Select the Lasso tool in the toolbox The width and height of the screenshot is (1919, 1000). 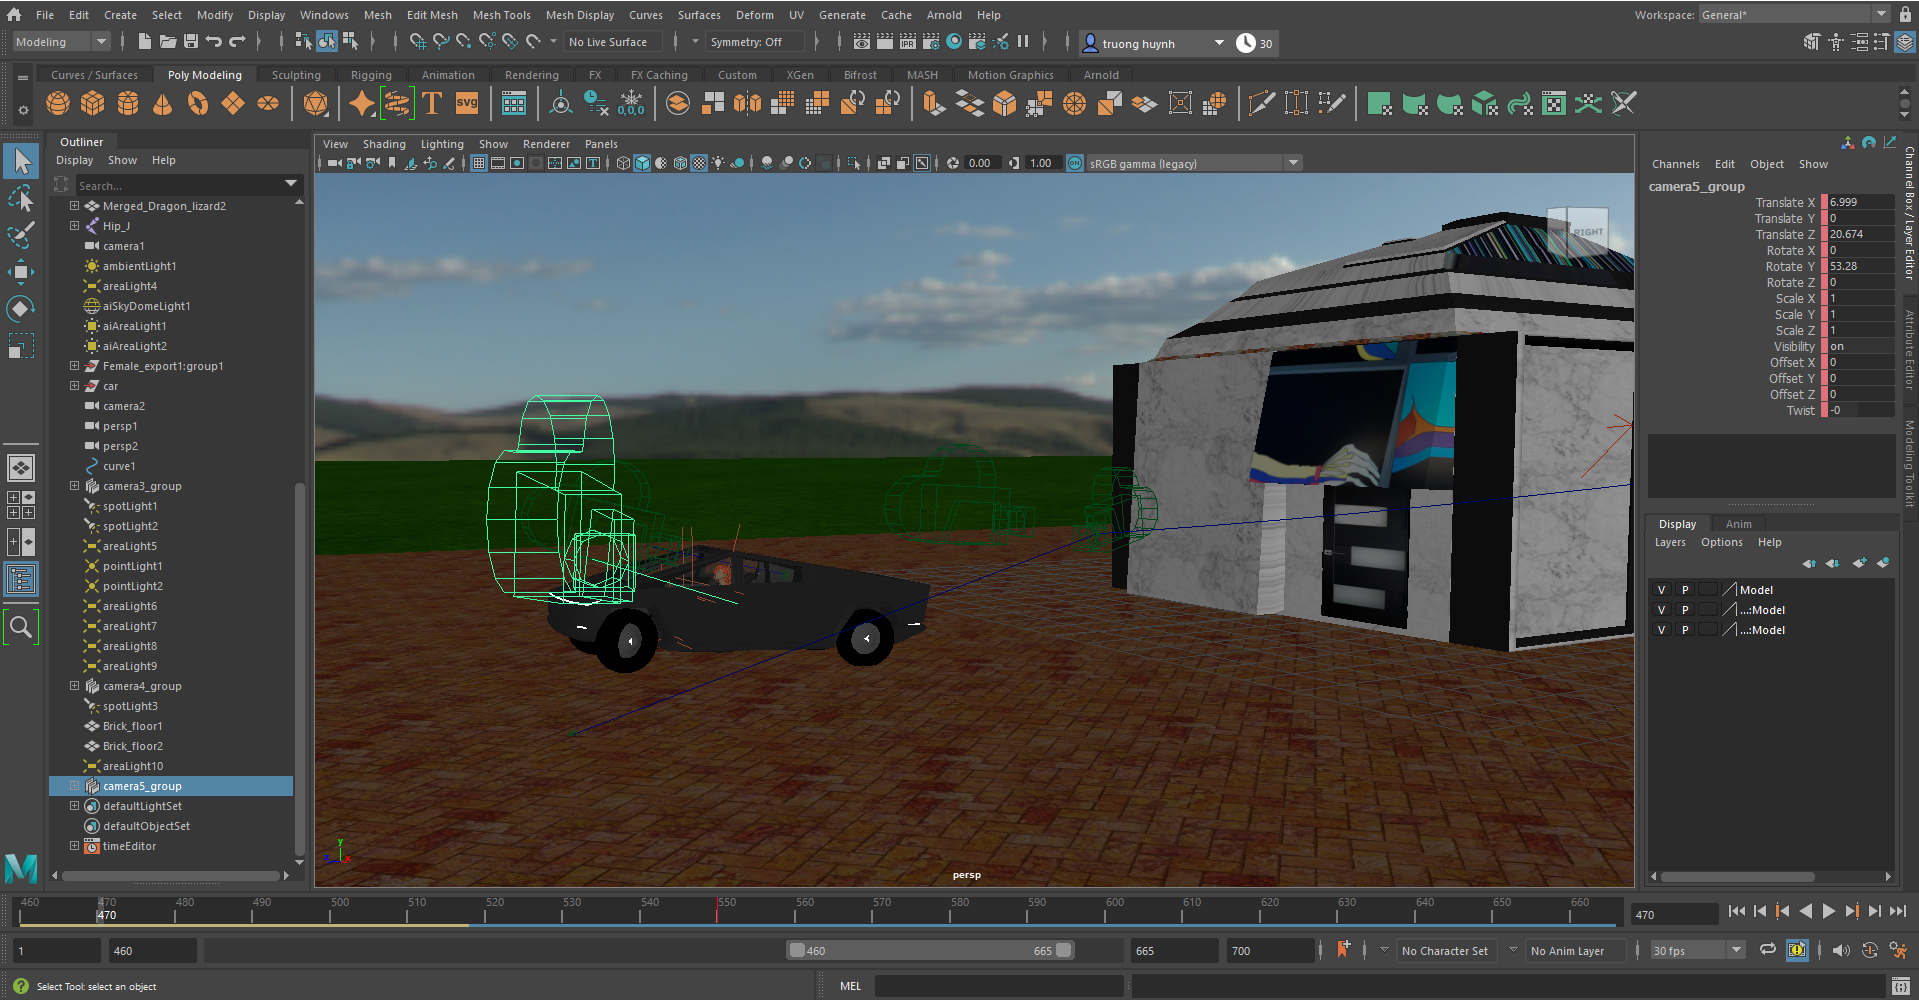click(21, 198)
